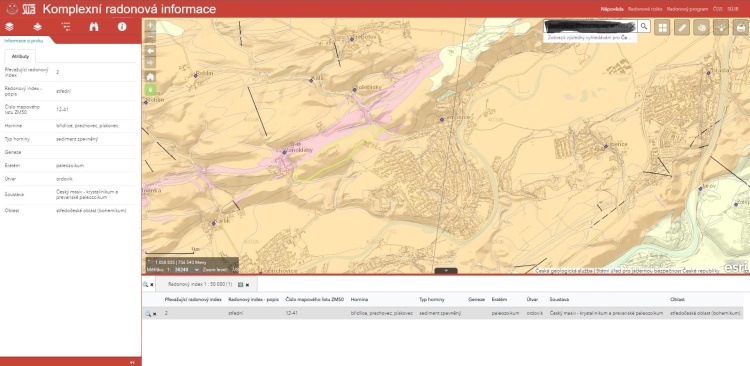Collapse the bottom results panel handle

click(x=446, y=271)
